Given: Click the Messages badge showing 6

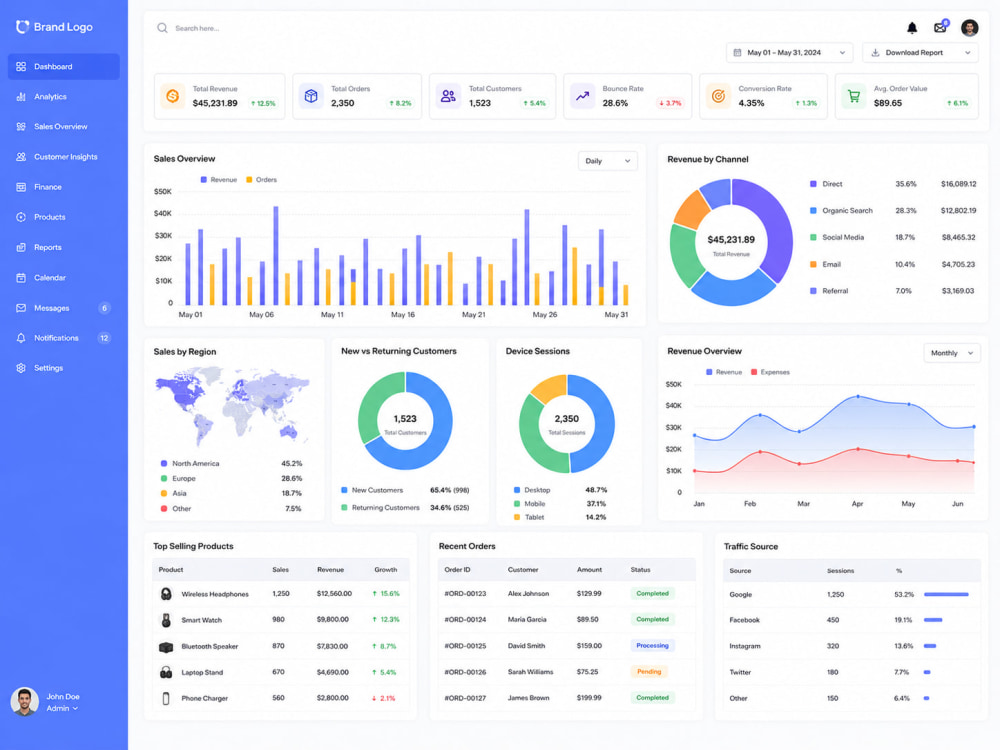Looking at the screenshot, I should (105, 308).
